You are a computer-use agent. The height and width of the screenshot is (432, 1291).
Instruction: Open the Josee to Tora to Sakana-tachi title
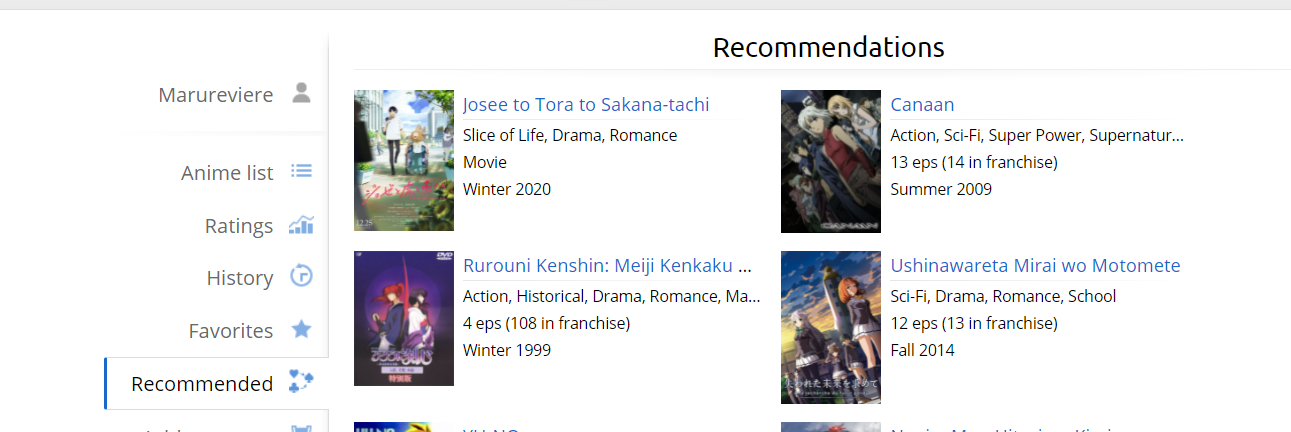586,105
